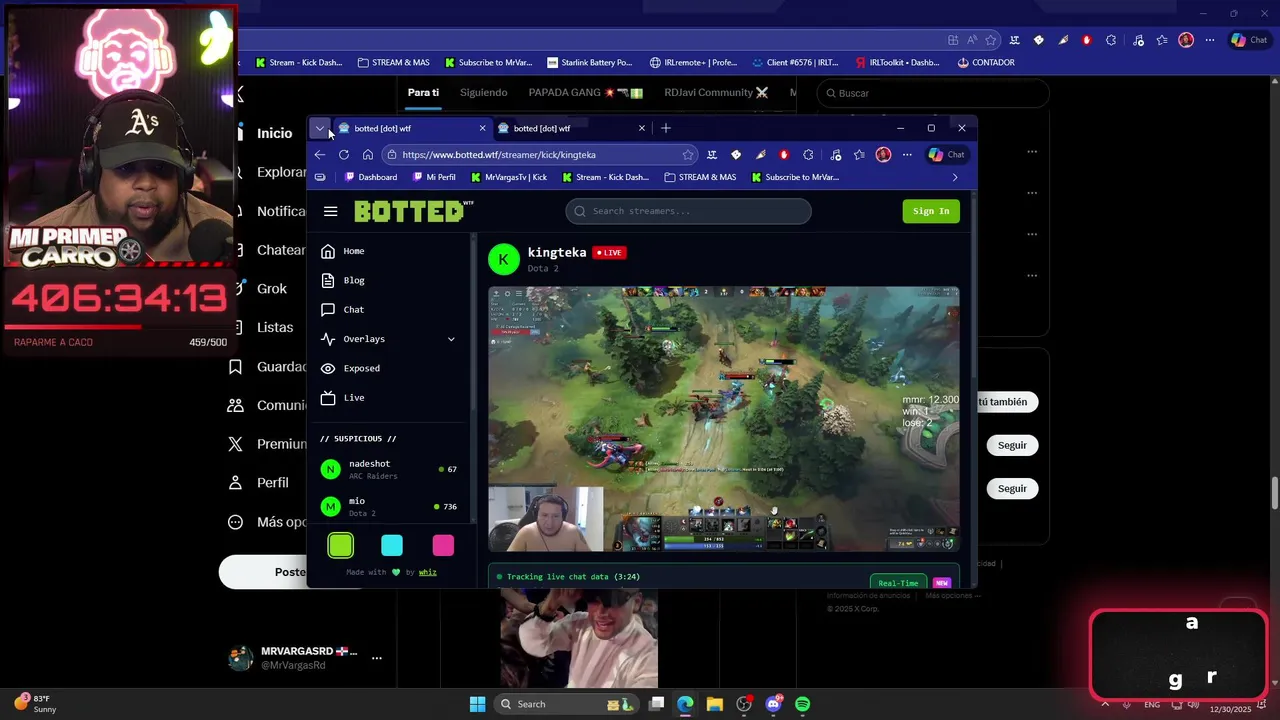Select Siguiendo tab in X window
1280x720 pixels.
coord(484,93)
